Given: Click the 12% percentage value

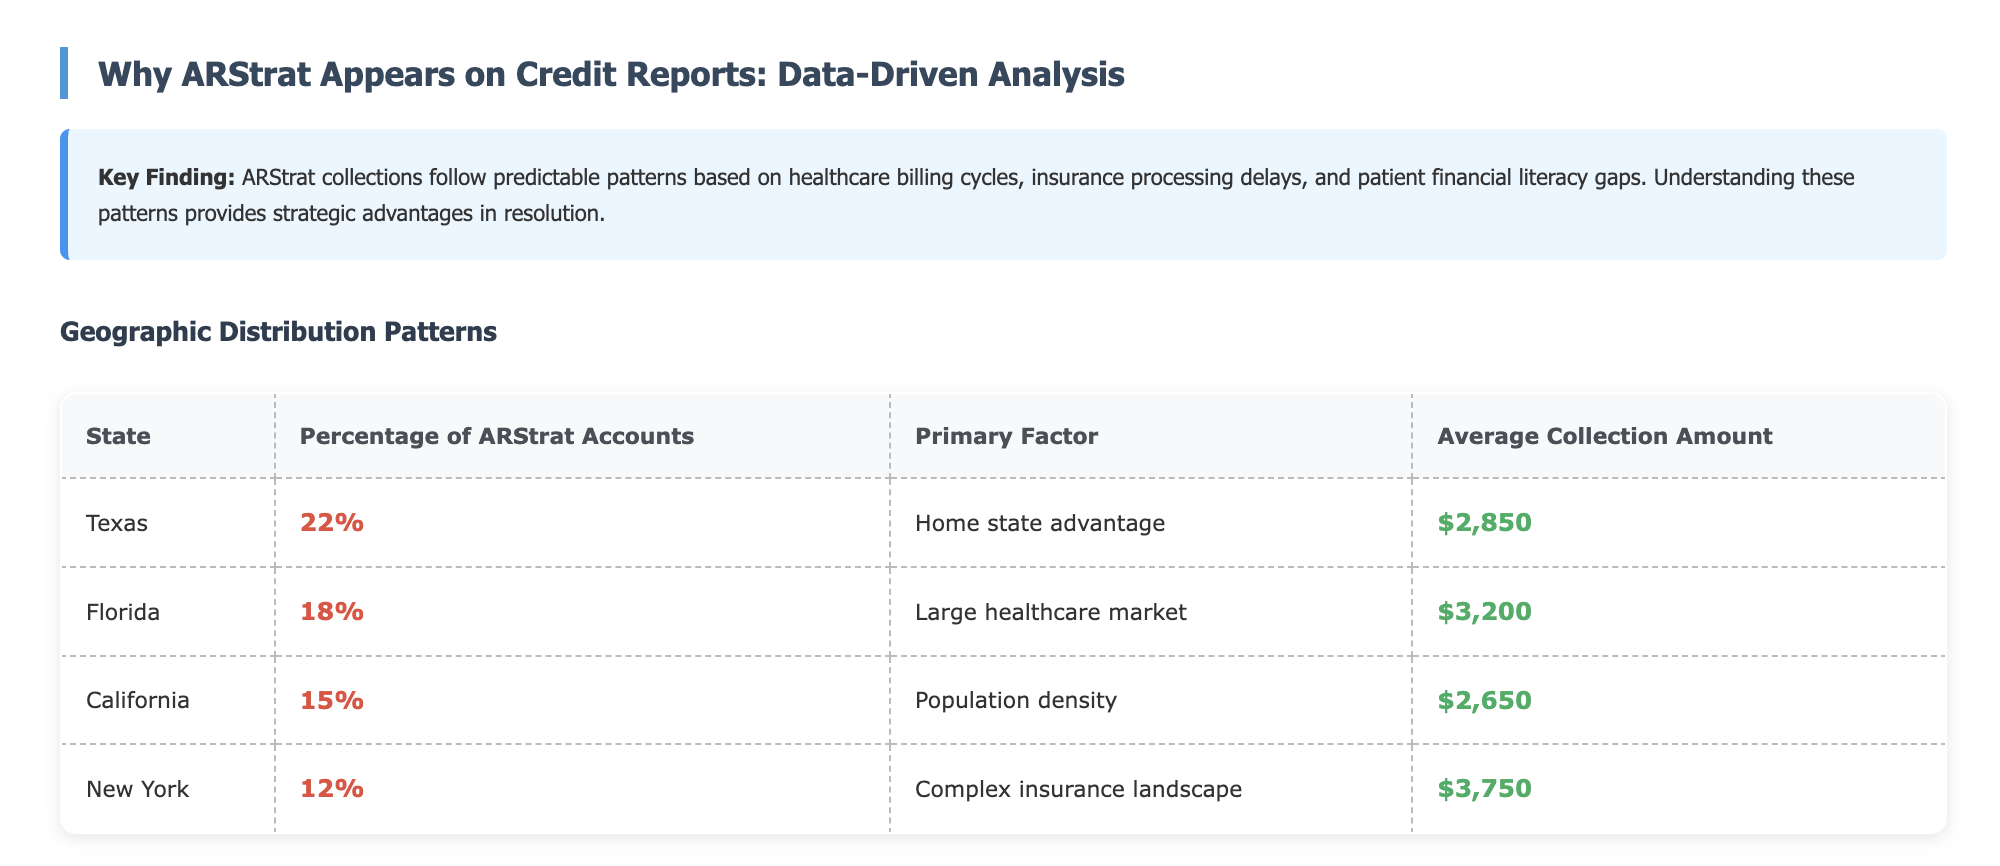Looking at the screenshot, I should click(332, 789).
